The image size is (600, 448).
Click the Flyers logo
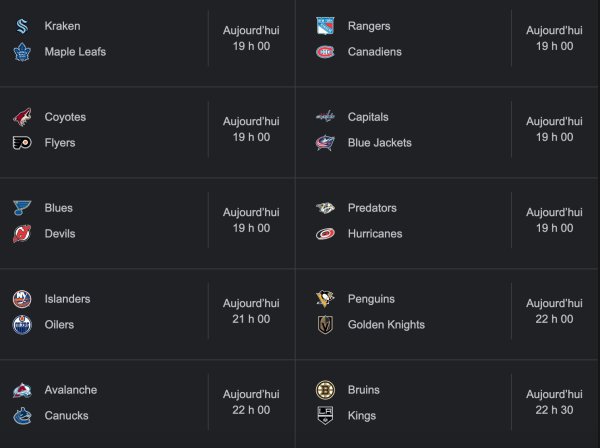(x=22, y=143)
